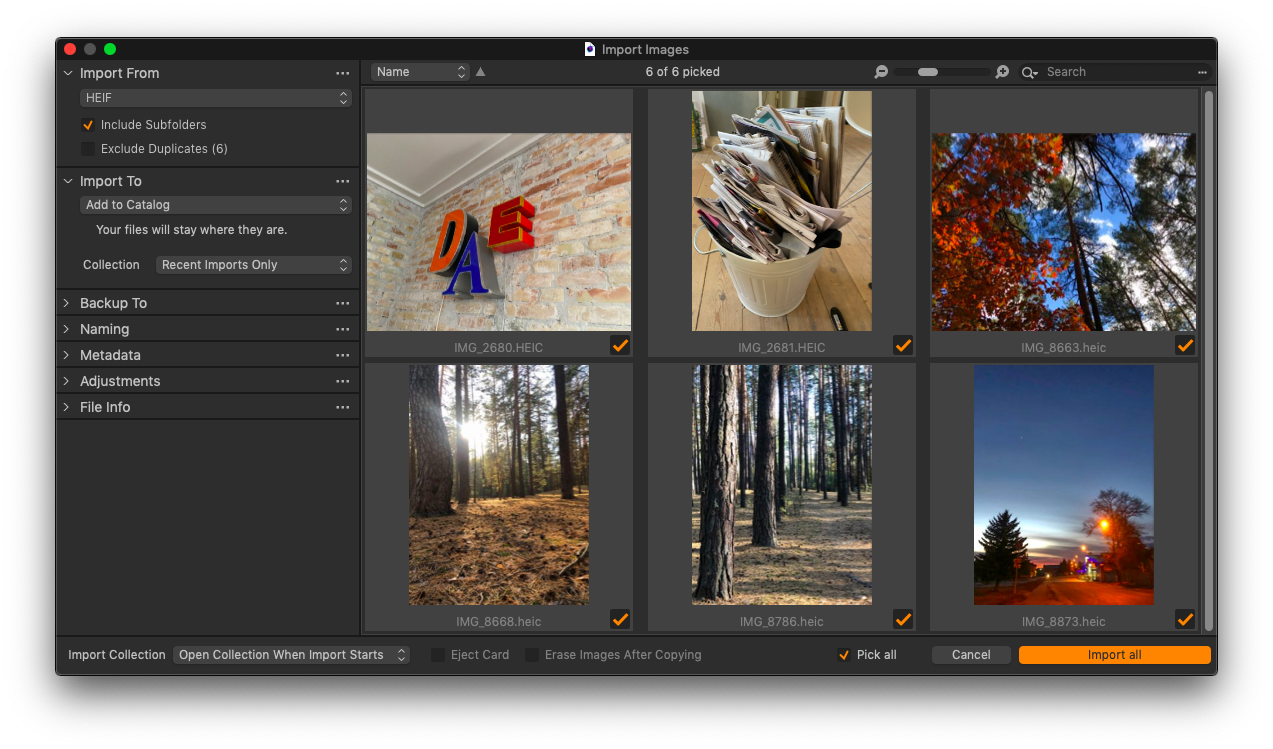Open the File Info panel options menu
This screenshot has height=749, width=1273.
point(342,407)
